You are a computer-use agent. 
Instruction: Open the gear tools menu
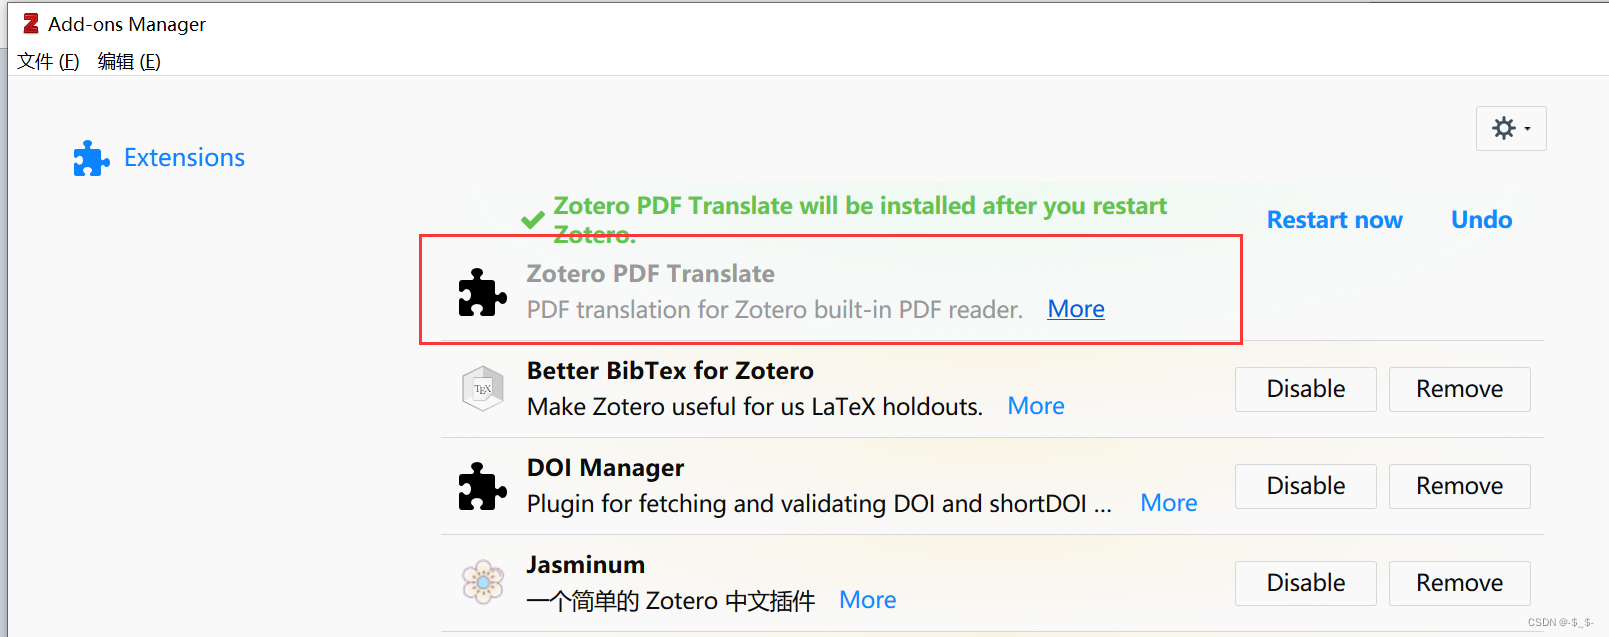tap(1504, 128)
